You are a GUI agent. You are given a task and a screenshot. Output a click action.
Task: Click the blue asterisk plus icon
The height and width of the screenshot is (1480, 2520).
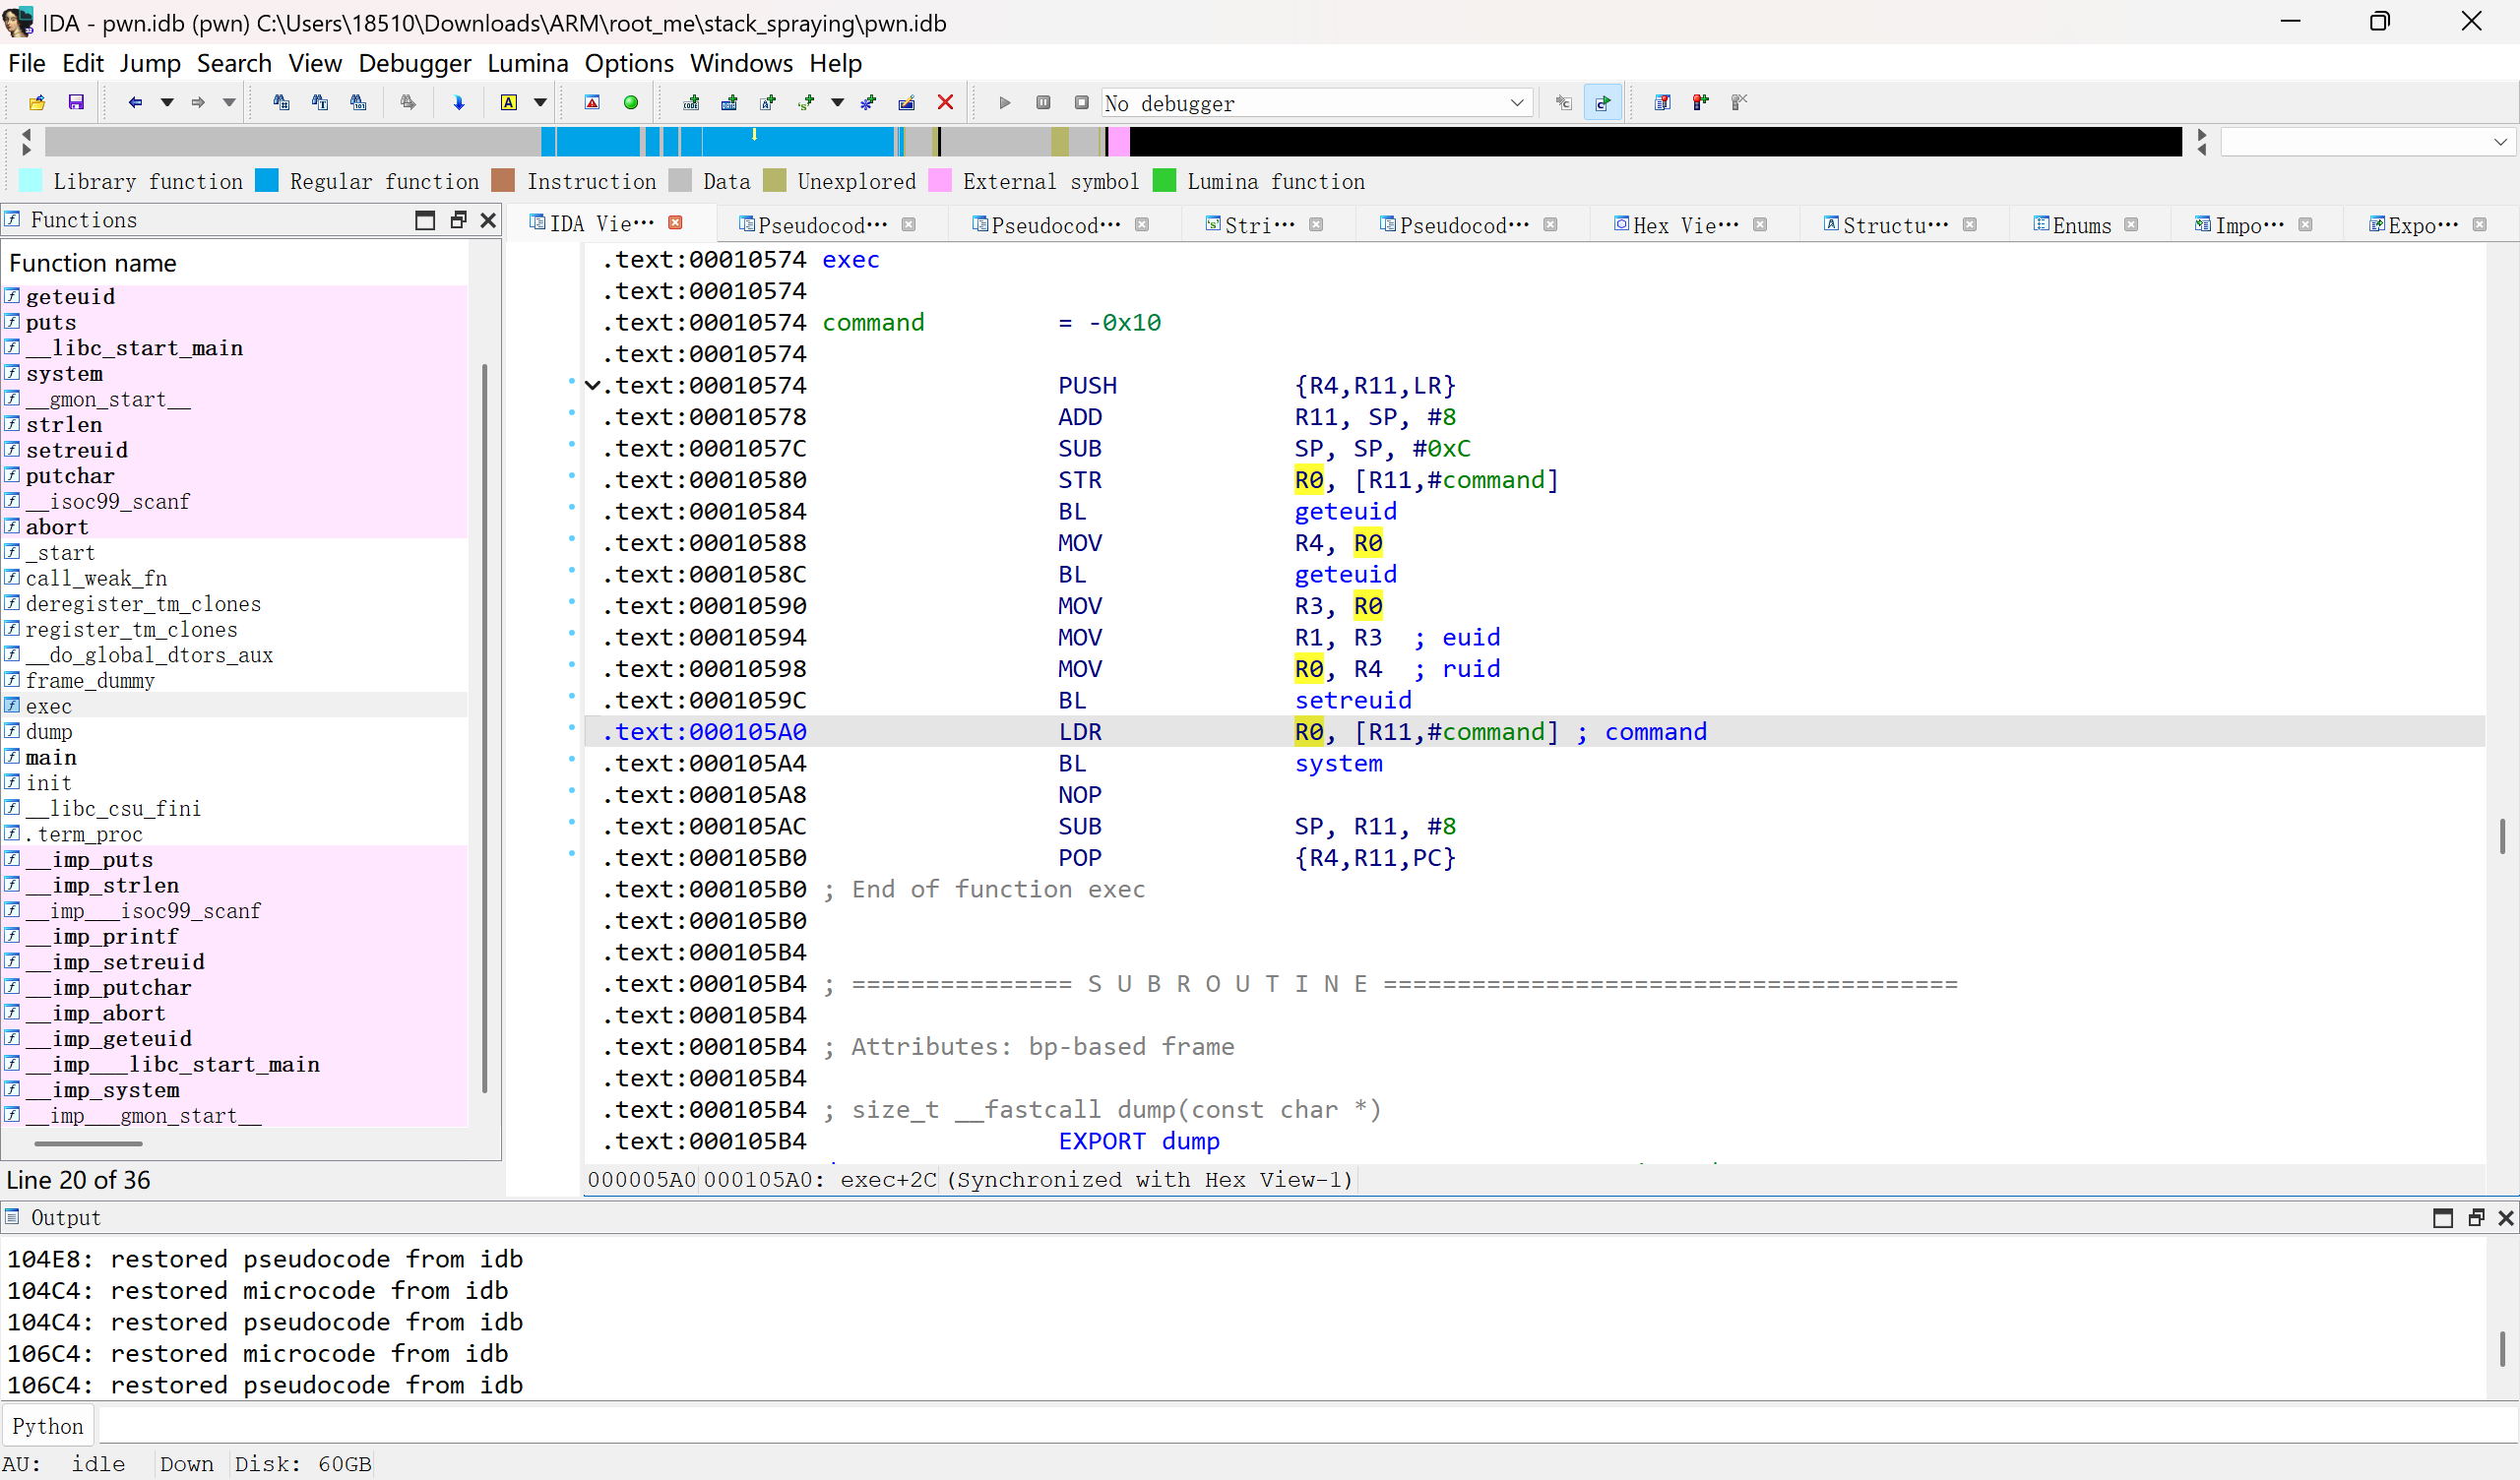point(868,102)
